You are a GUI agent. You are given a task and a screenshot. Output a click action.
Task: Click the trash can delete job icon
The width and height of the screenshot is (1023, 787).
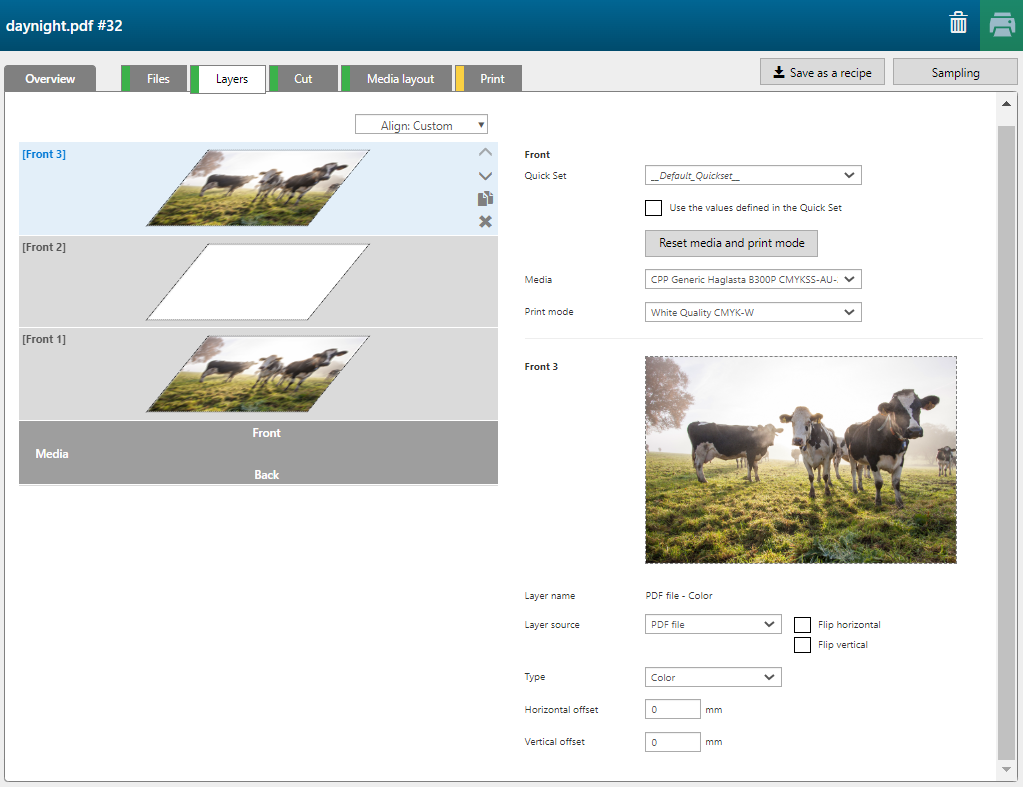click(958, 24)
